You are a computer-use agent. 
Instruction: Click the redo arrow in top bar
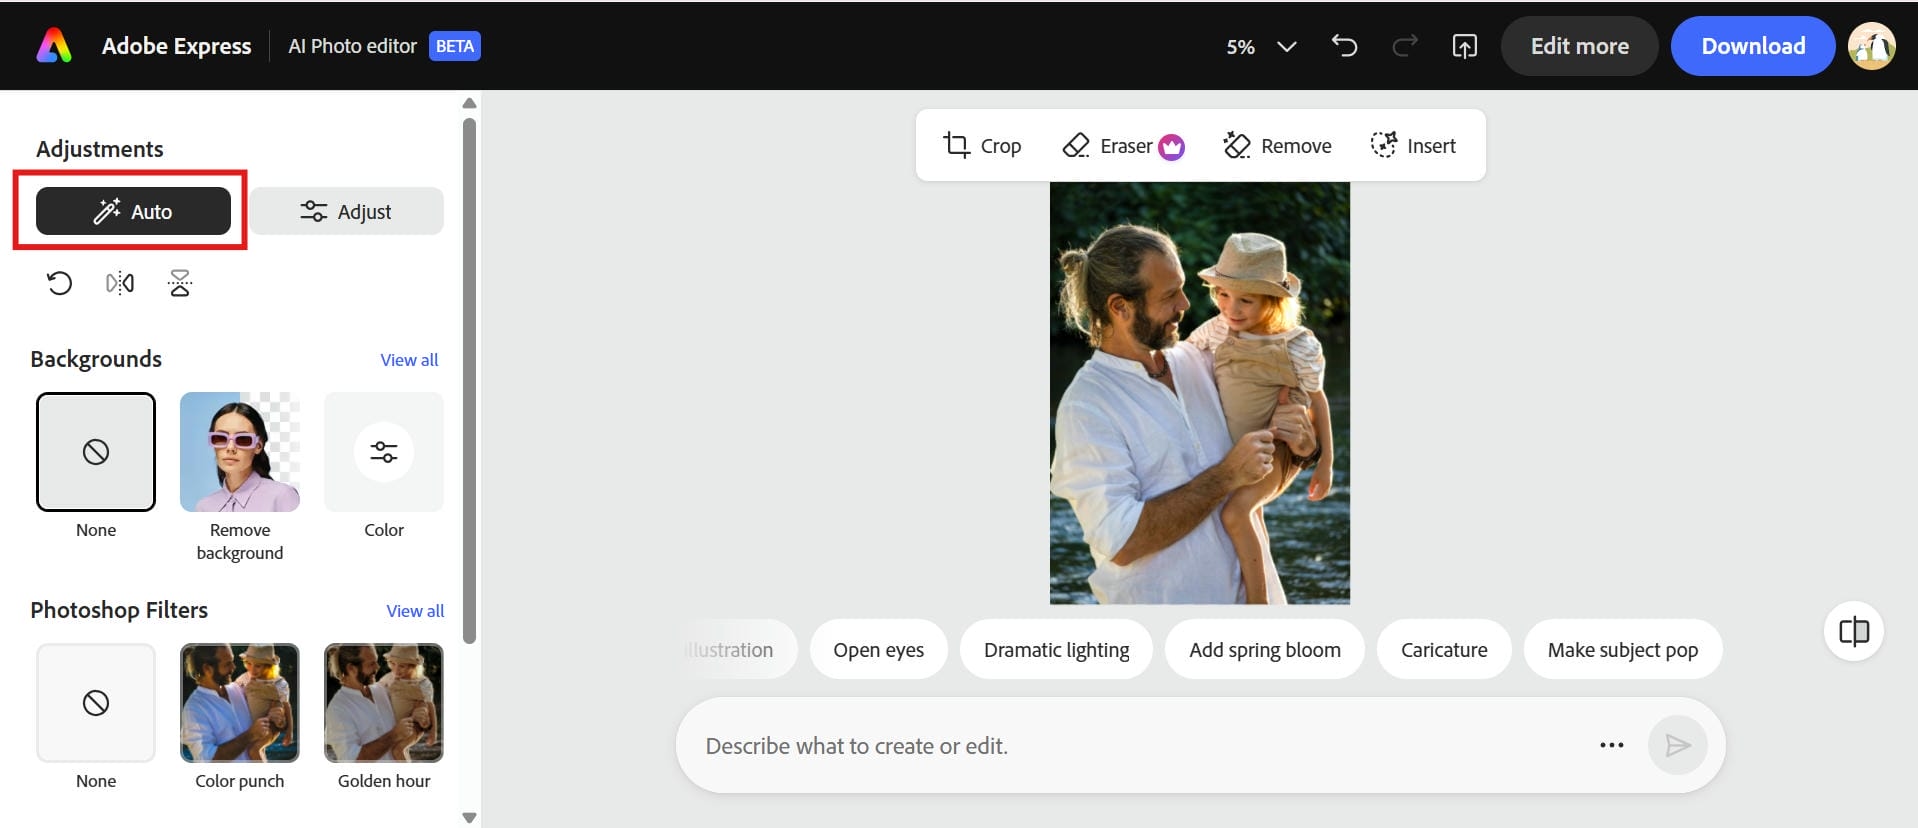(x=1405, y=46)
